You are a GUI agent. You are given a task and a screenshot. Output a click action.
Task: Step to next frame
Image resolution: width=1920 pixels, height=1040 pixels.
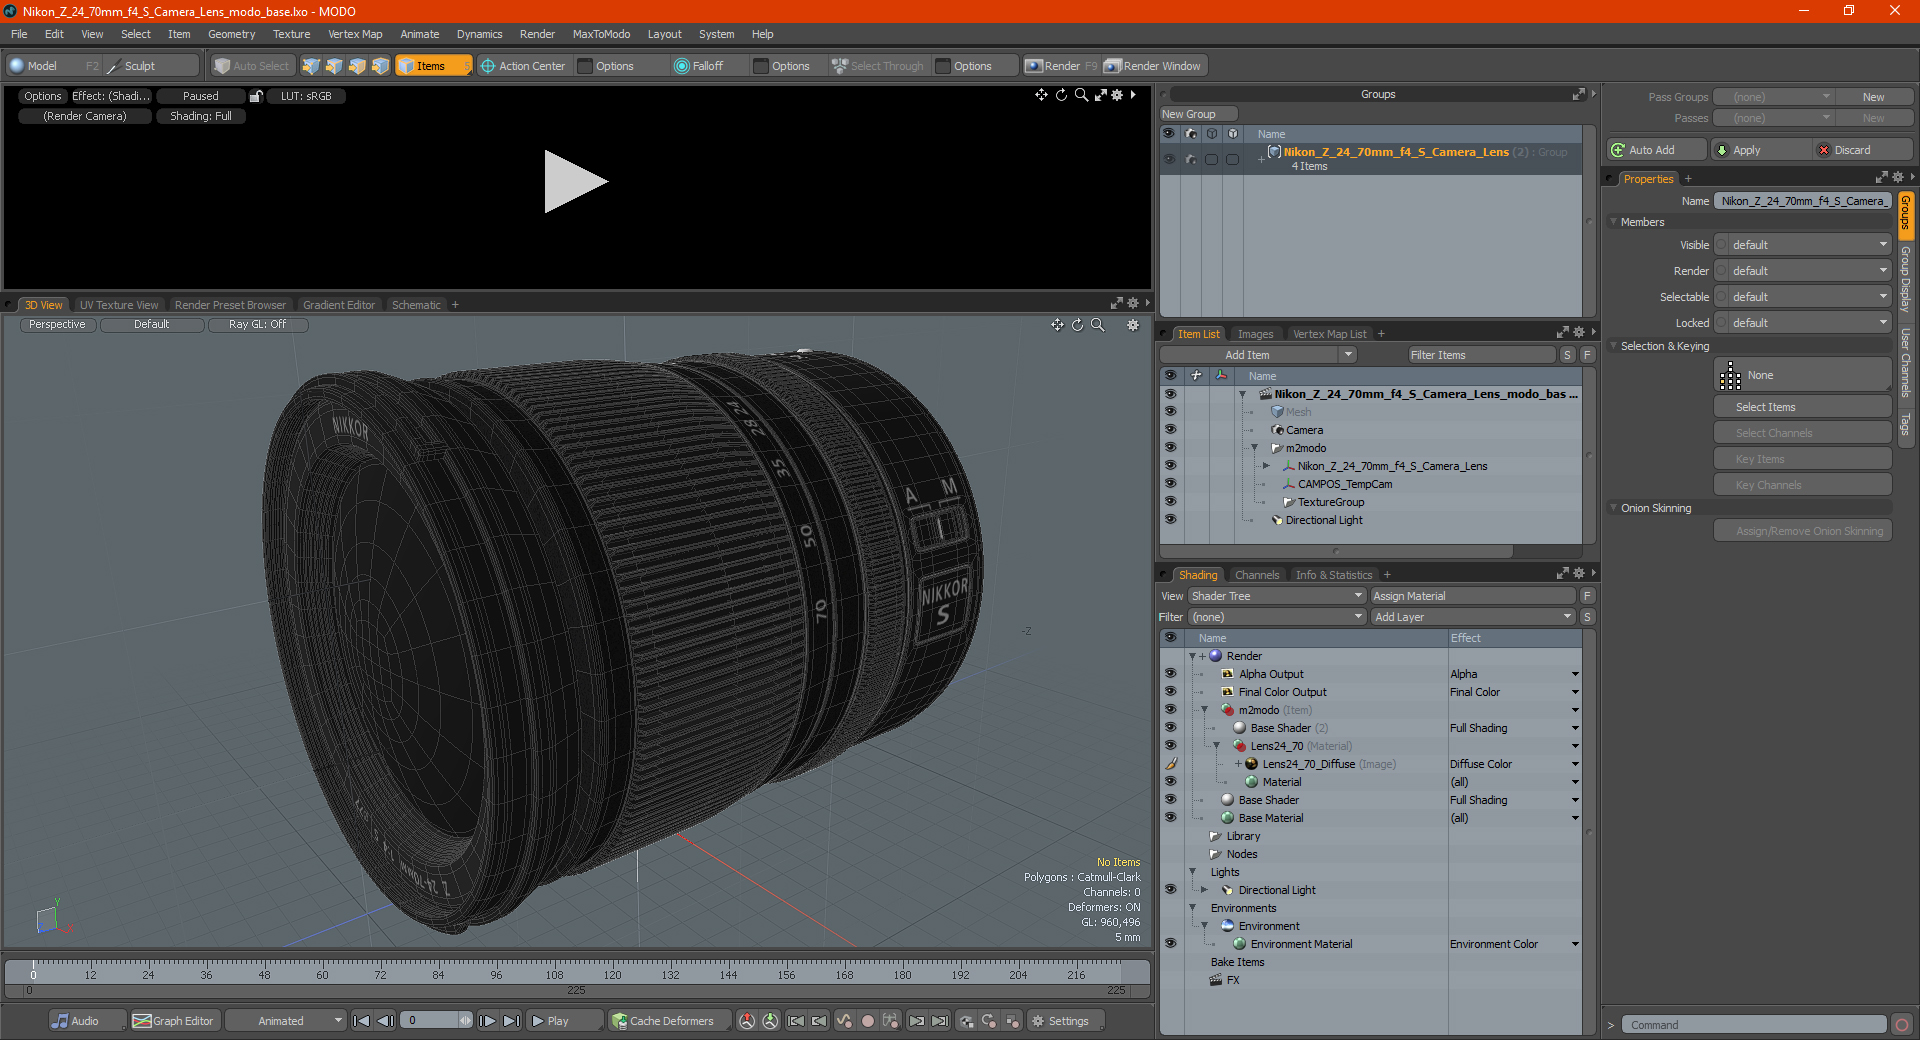(487, 1021)
